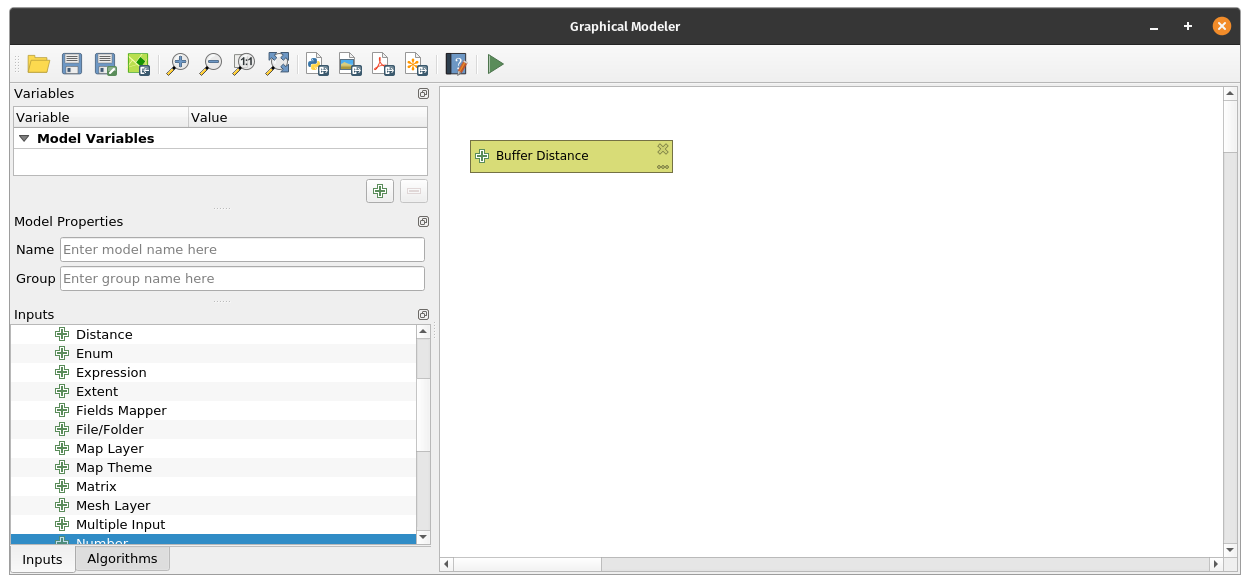Collapse the Model Variables group

(x=24, y=139)
